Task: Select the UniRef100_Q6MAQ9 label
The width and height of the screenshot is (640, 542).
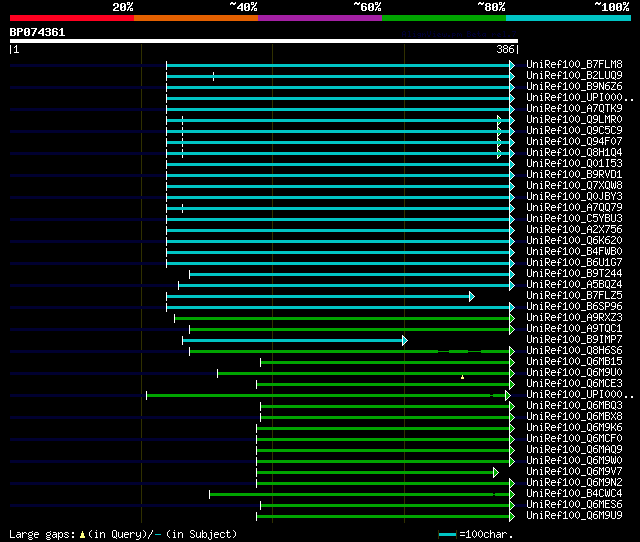Action: click(574, 450)
